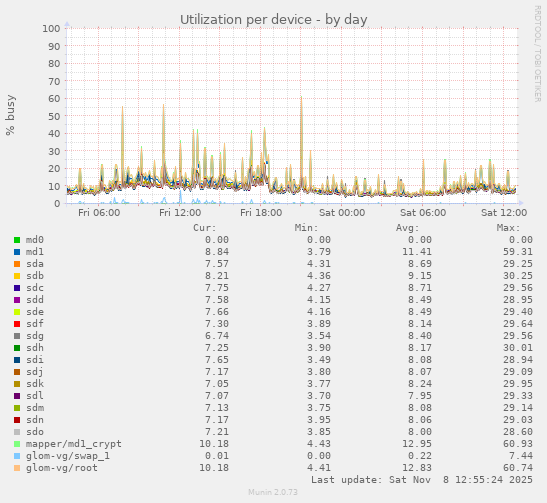Image resolution: width=547 pixels, height=503 pixels.
Task: Click the sdj brown legend swatch
Action: coord(17,372)
